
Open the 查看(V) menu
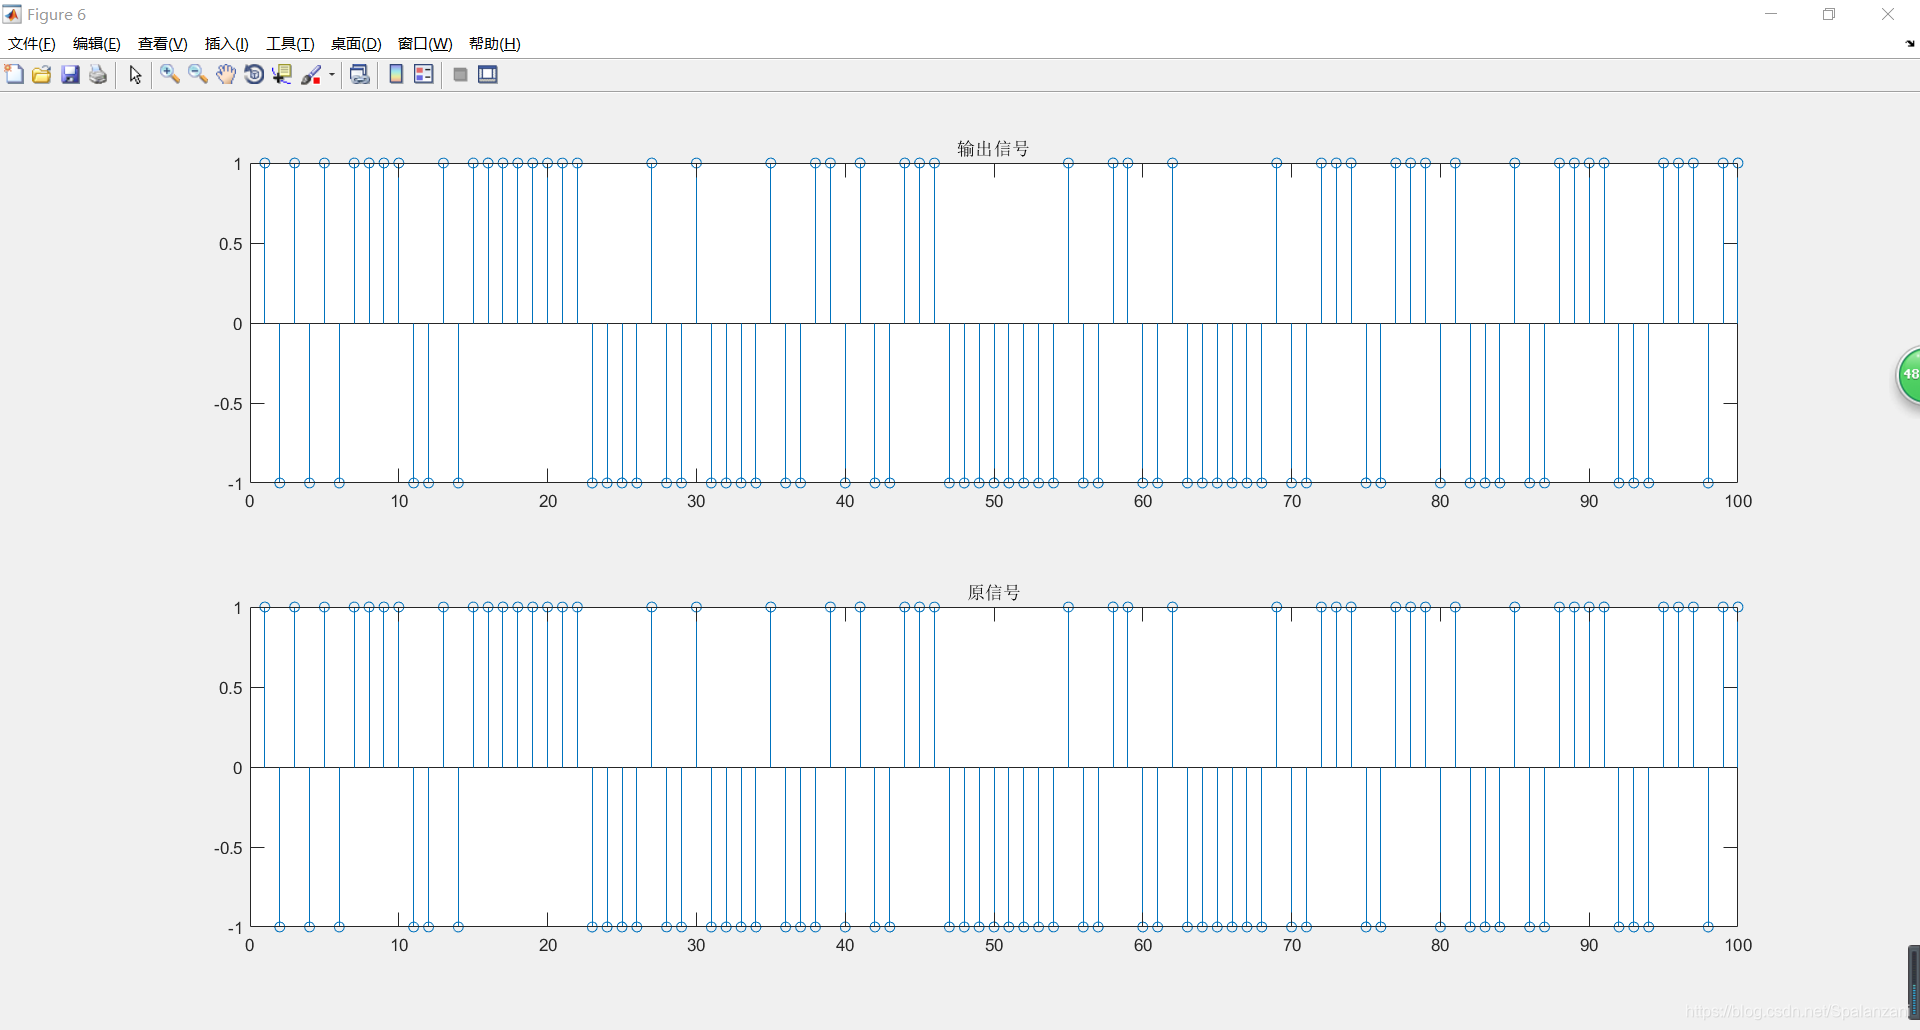163,44
